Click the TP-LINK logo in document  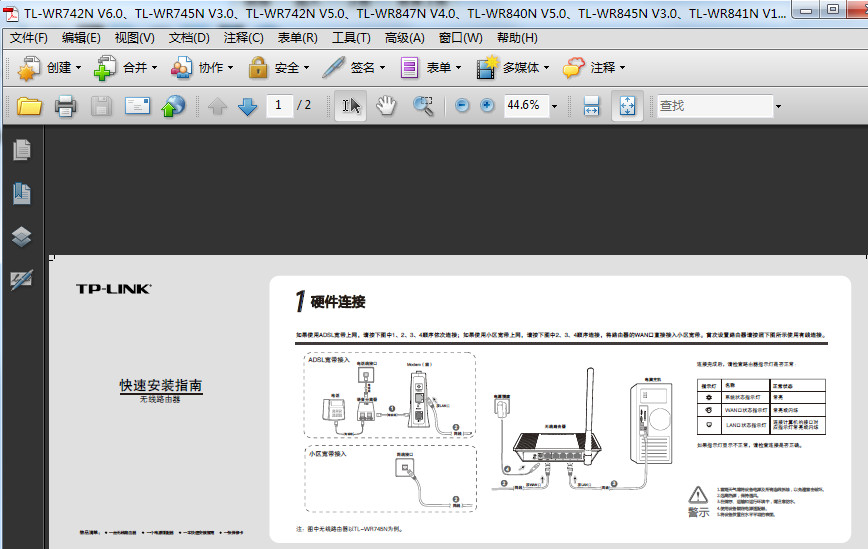pos(113,289)
